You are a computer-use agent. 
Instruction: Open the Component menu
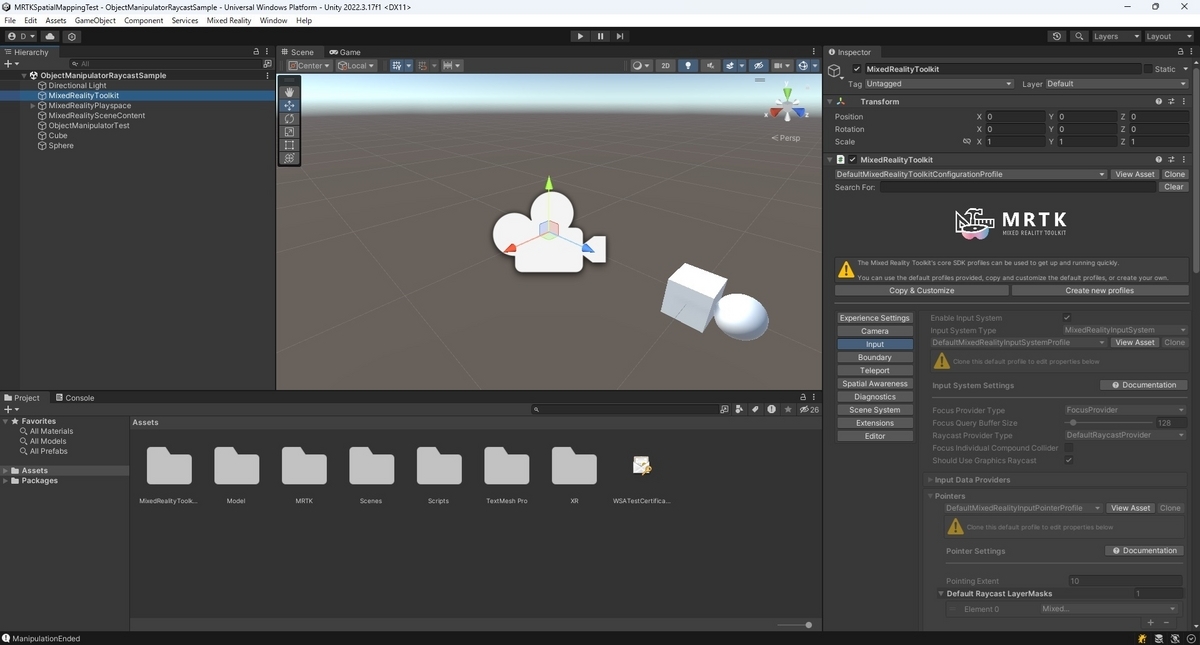click(143, 20)
